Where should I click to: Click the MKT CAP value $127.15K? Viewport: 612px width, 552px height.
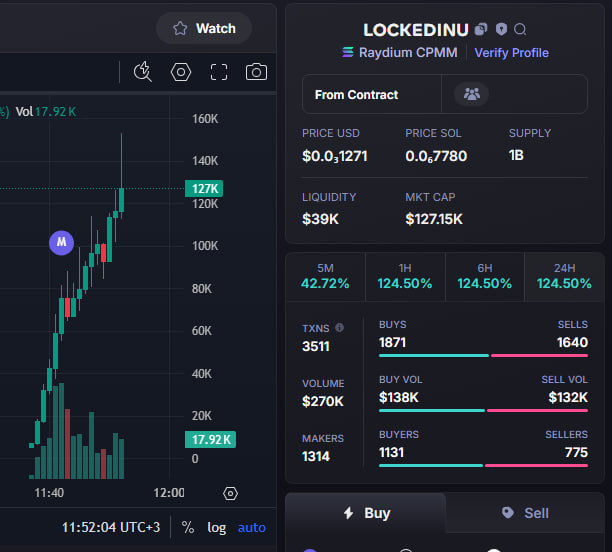(x=434, y=219)
